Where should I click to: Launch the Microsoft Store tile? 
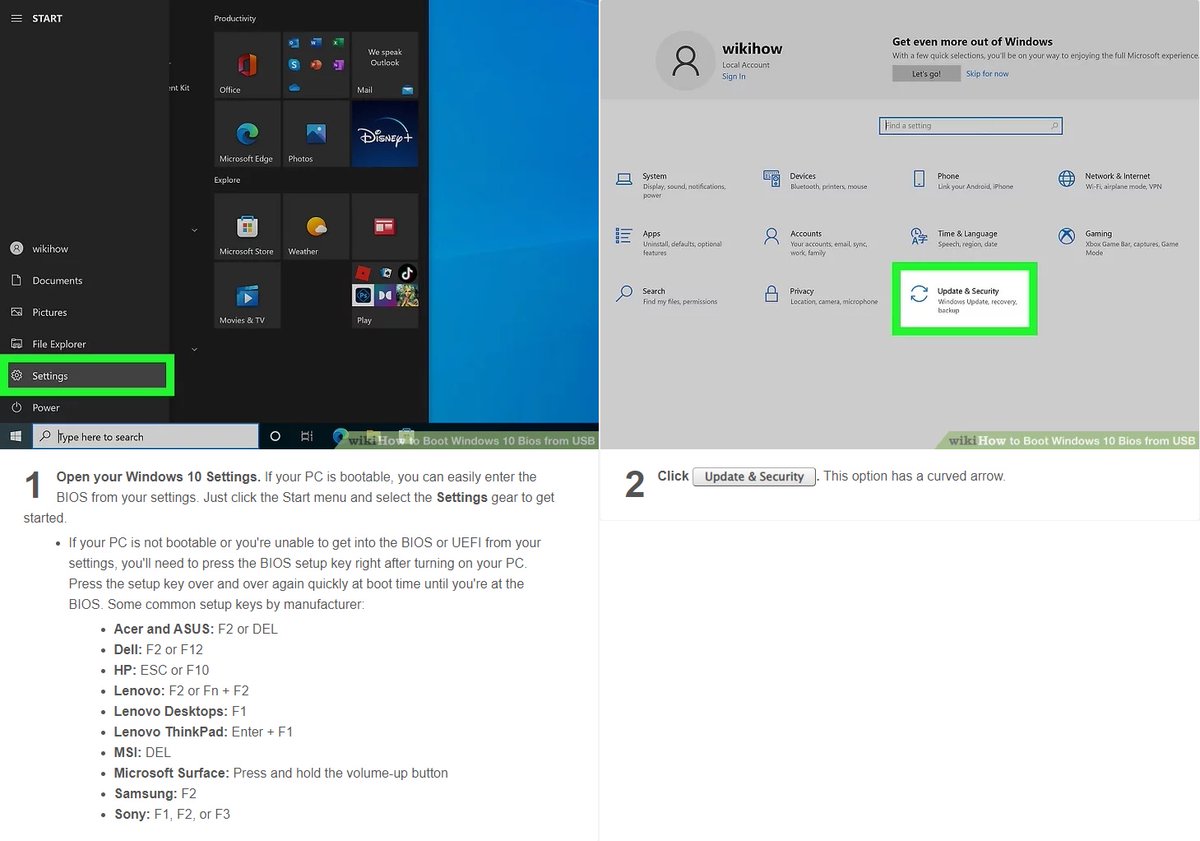pos(247,226)
